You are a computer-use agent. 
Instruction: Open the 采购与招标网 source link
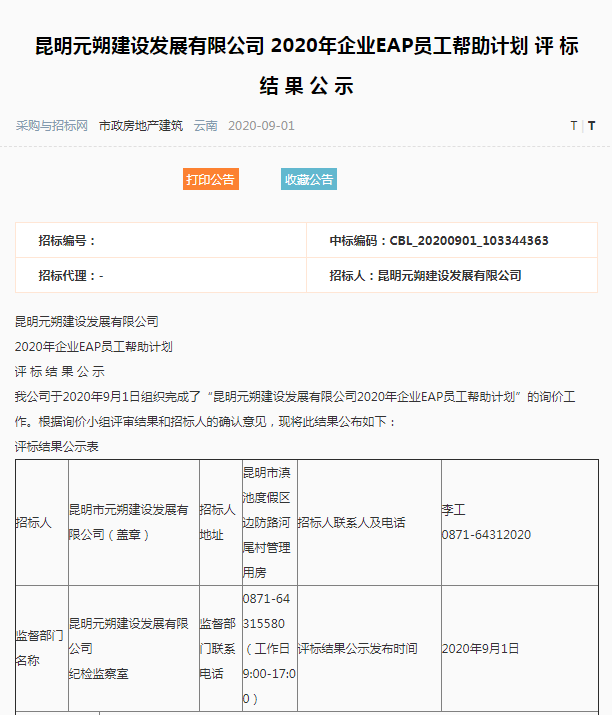pyautogui.click(x=52, y=126)
